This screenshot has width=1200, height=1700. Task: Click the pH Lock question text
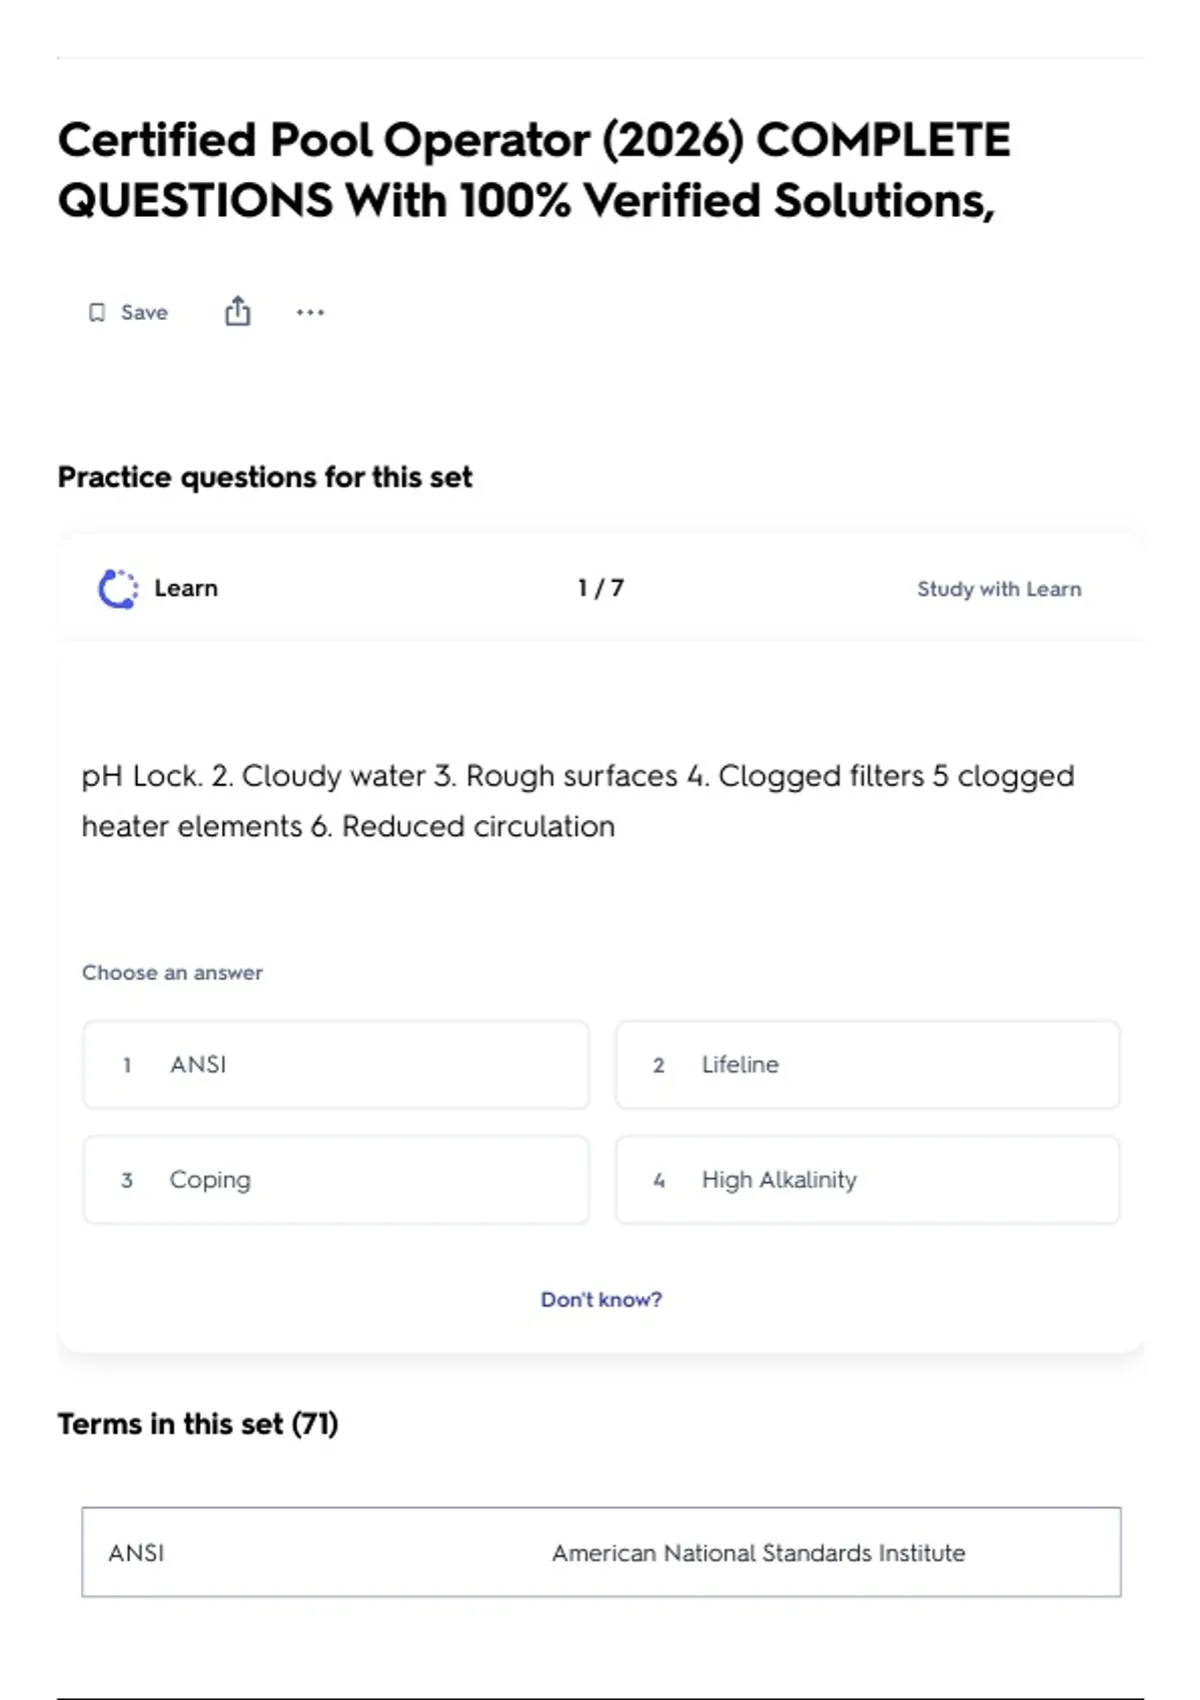[x=577, y=801]
